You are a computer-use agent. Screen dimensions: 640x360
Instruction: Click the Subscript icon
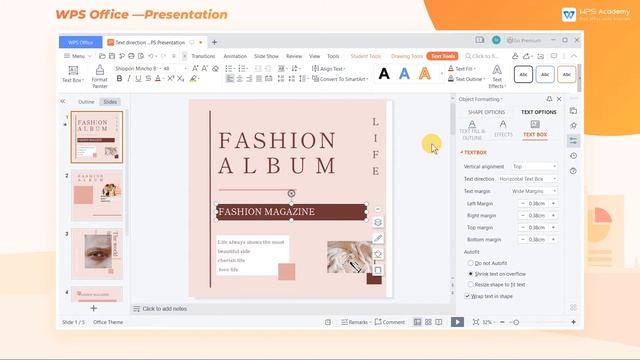180,78
